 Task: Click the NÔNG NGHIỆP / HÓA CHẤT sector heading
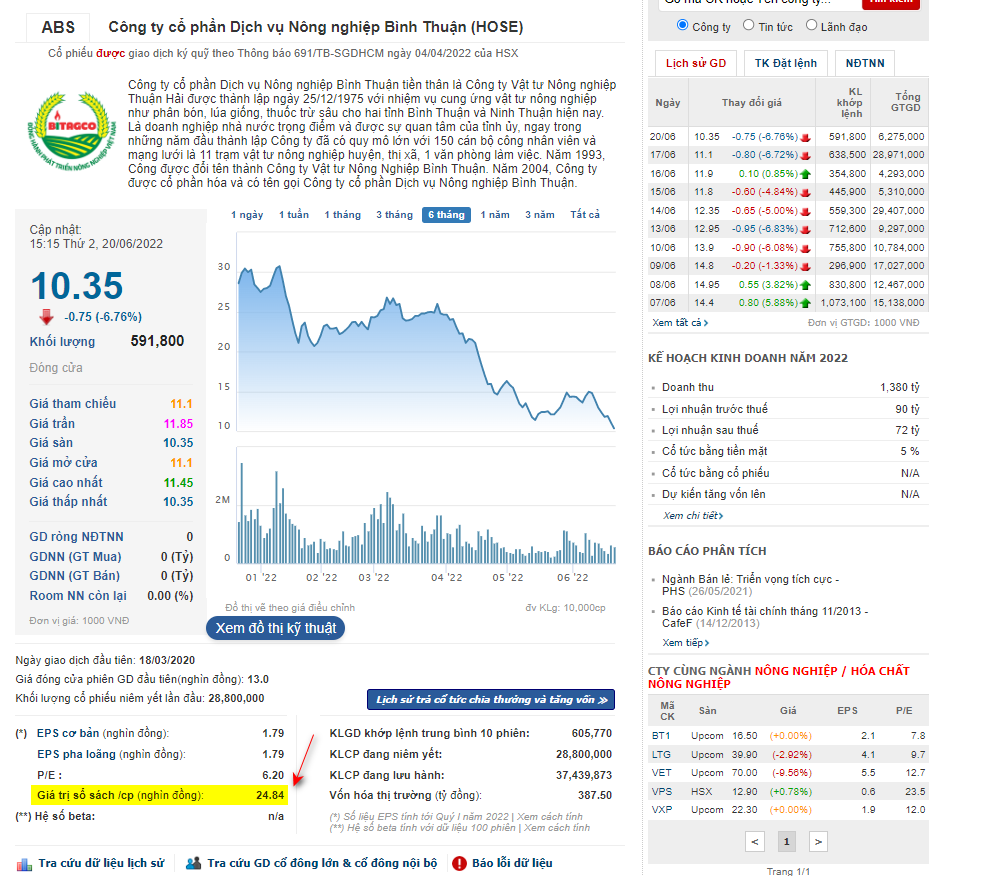click(779, 678)
